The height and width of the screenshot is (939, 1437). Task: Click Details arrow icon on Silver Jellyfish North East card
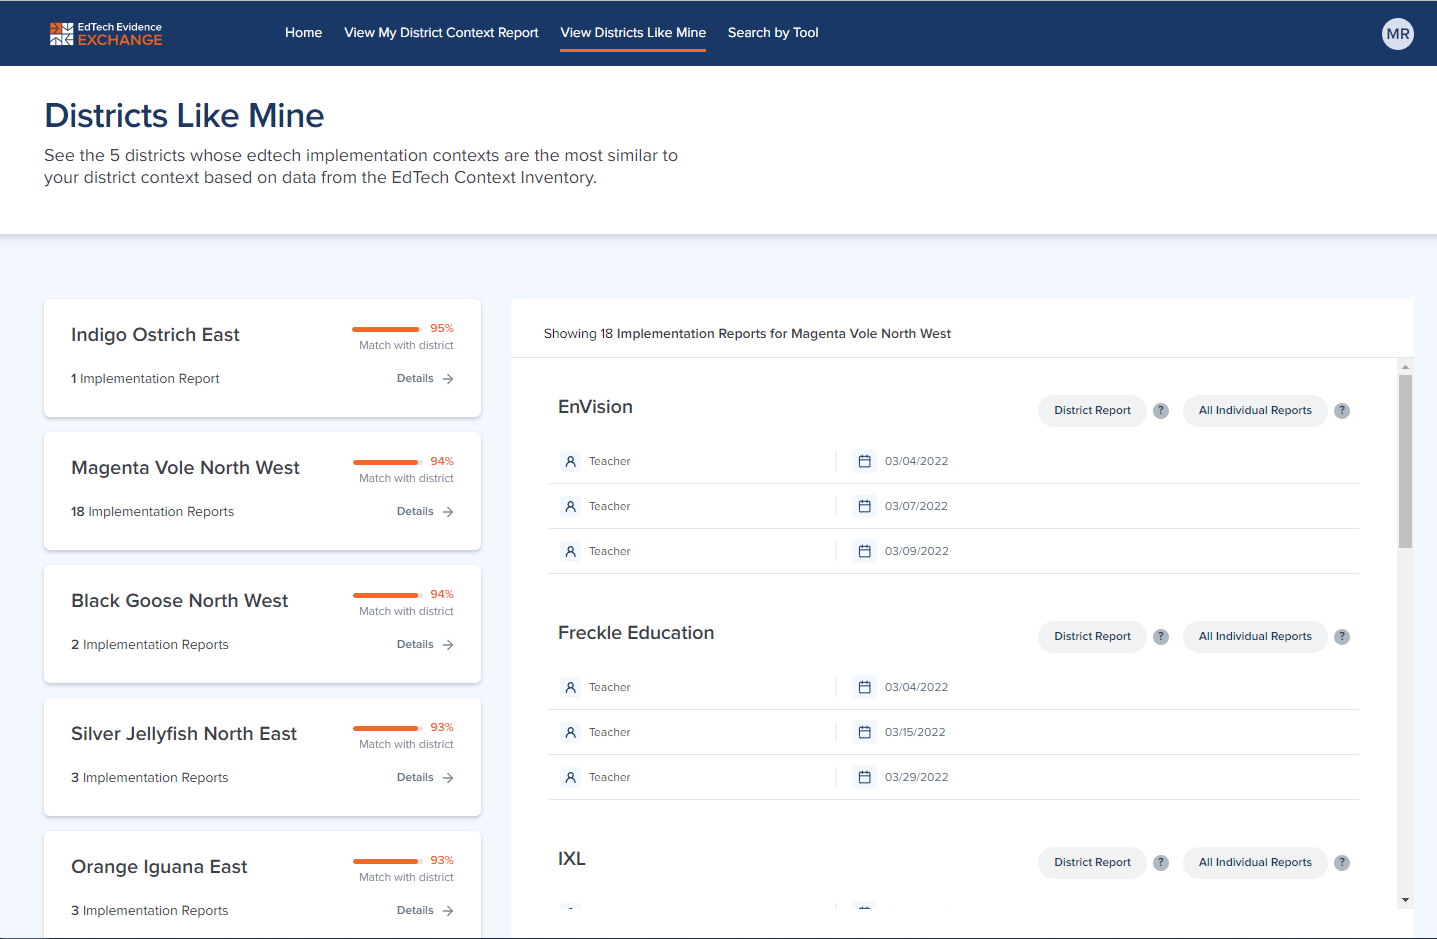tap(448, 778)
